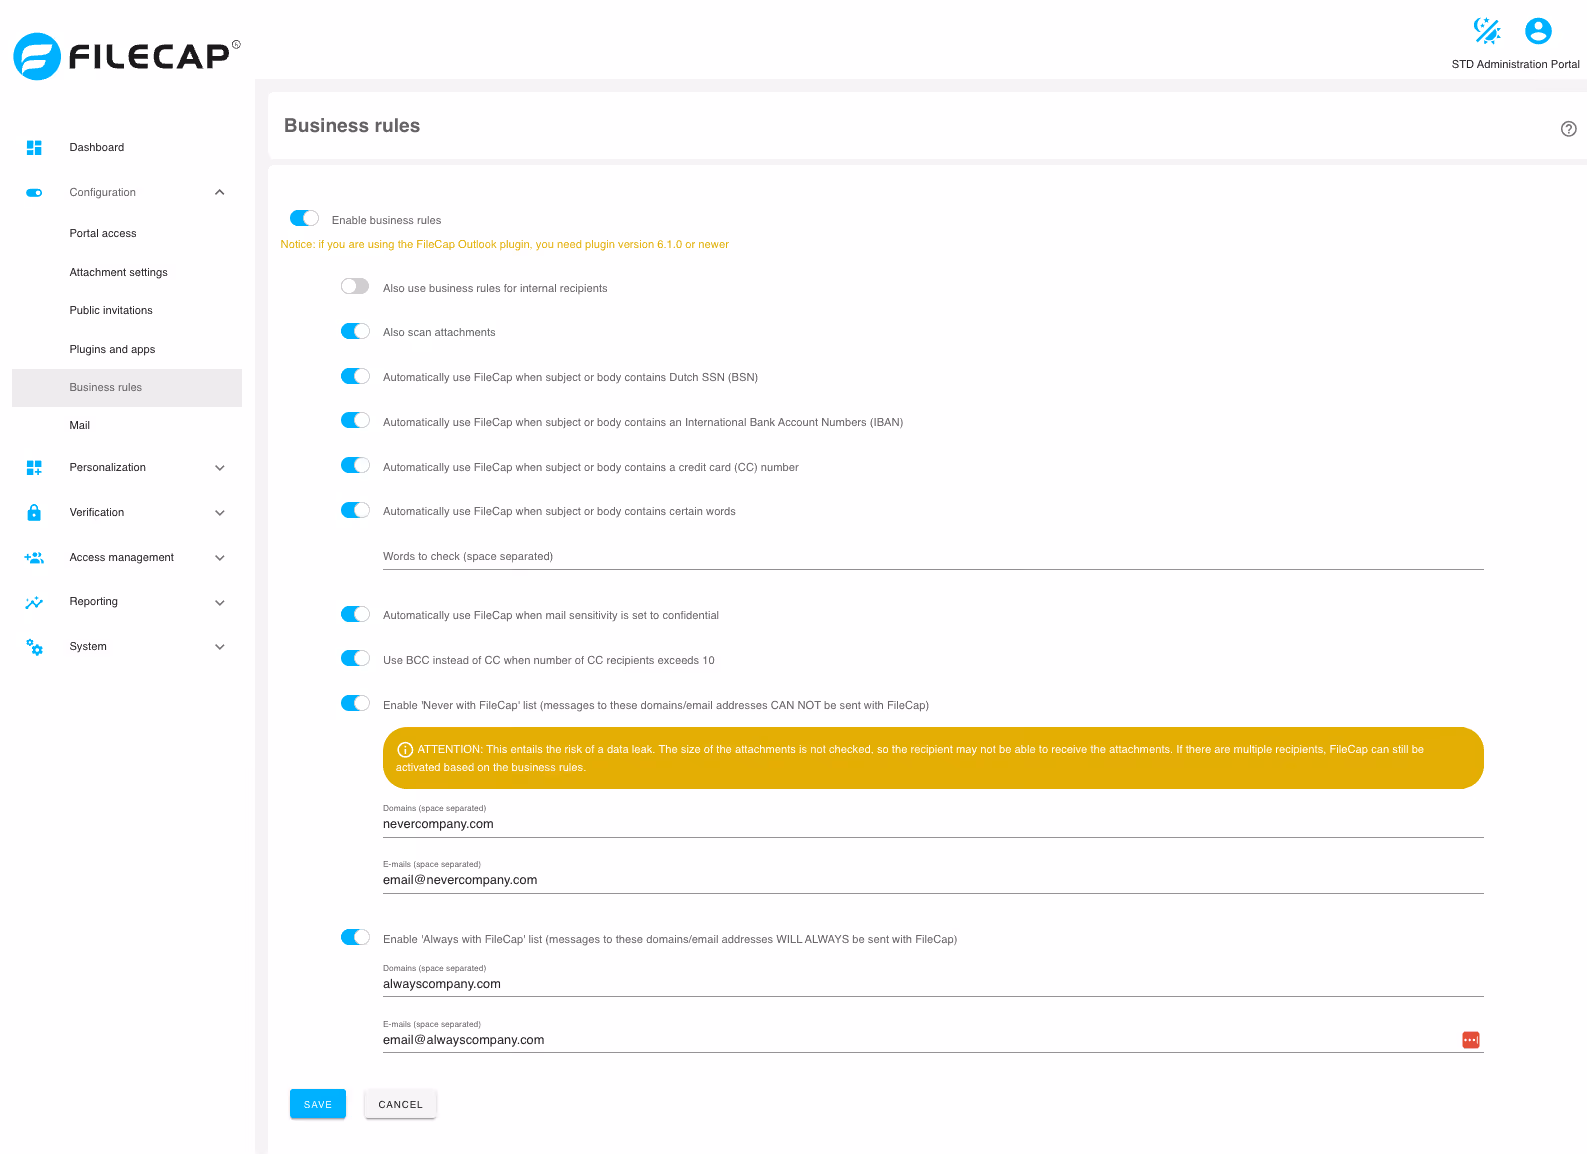Click the Outlook plugin version notice text
Image resolution: width=1587 pixels, height=1154 pixels.
(505, 245)
